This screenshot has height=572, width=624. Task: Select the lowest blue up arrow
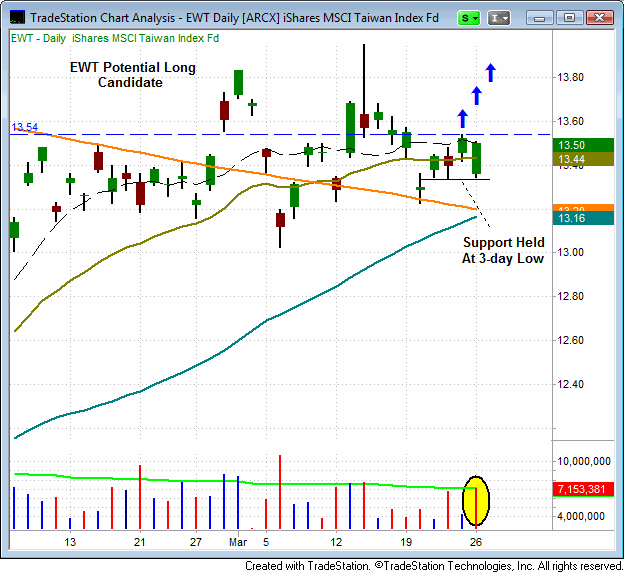coord(462,118)
